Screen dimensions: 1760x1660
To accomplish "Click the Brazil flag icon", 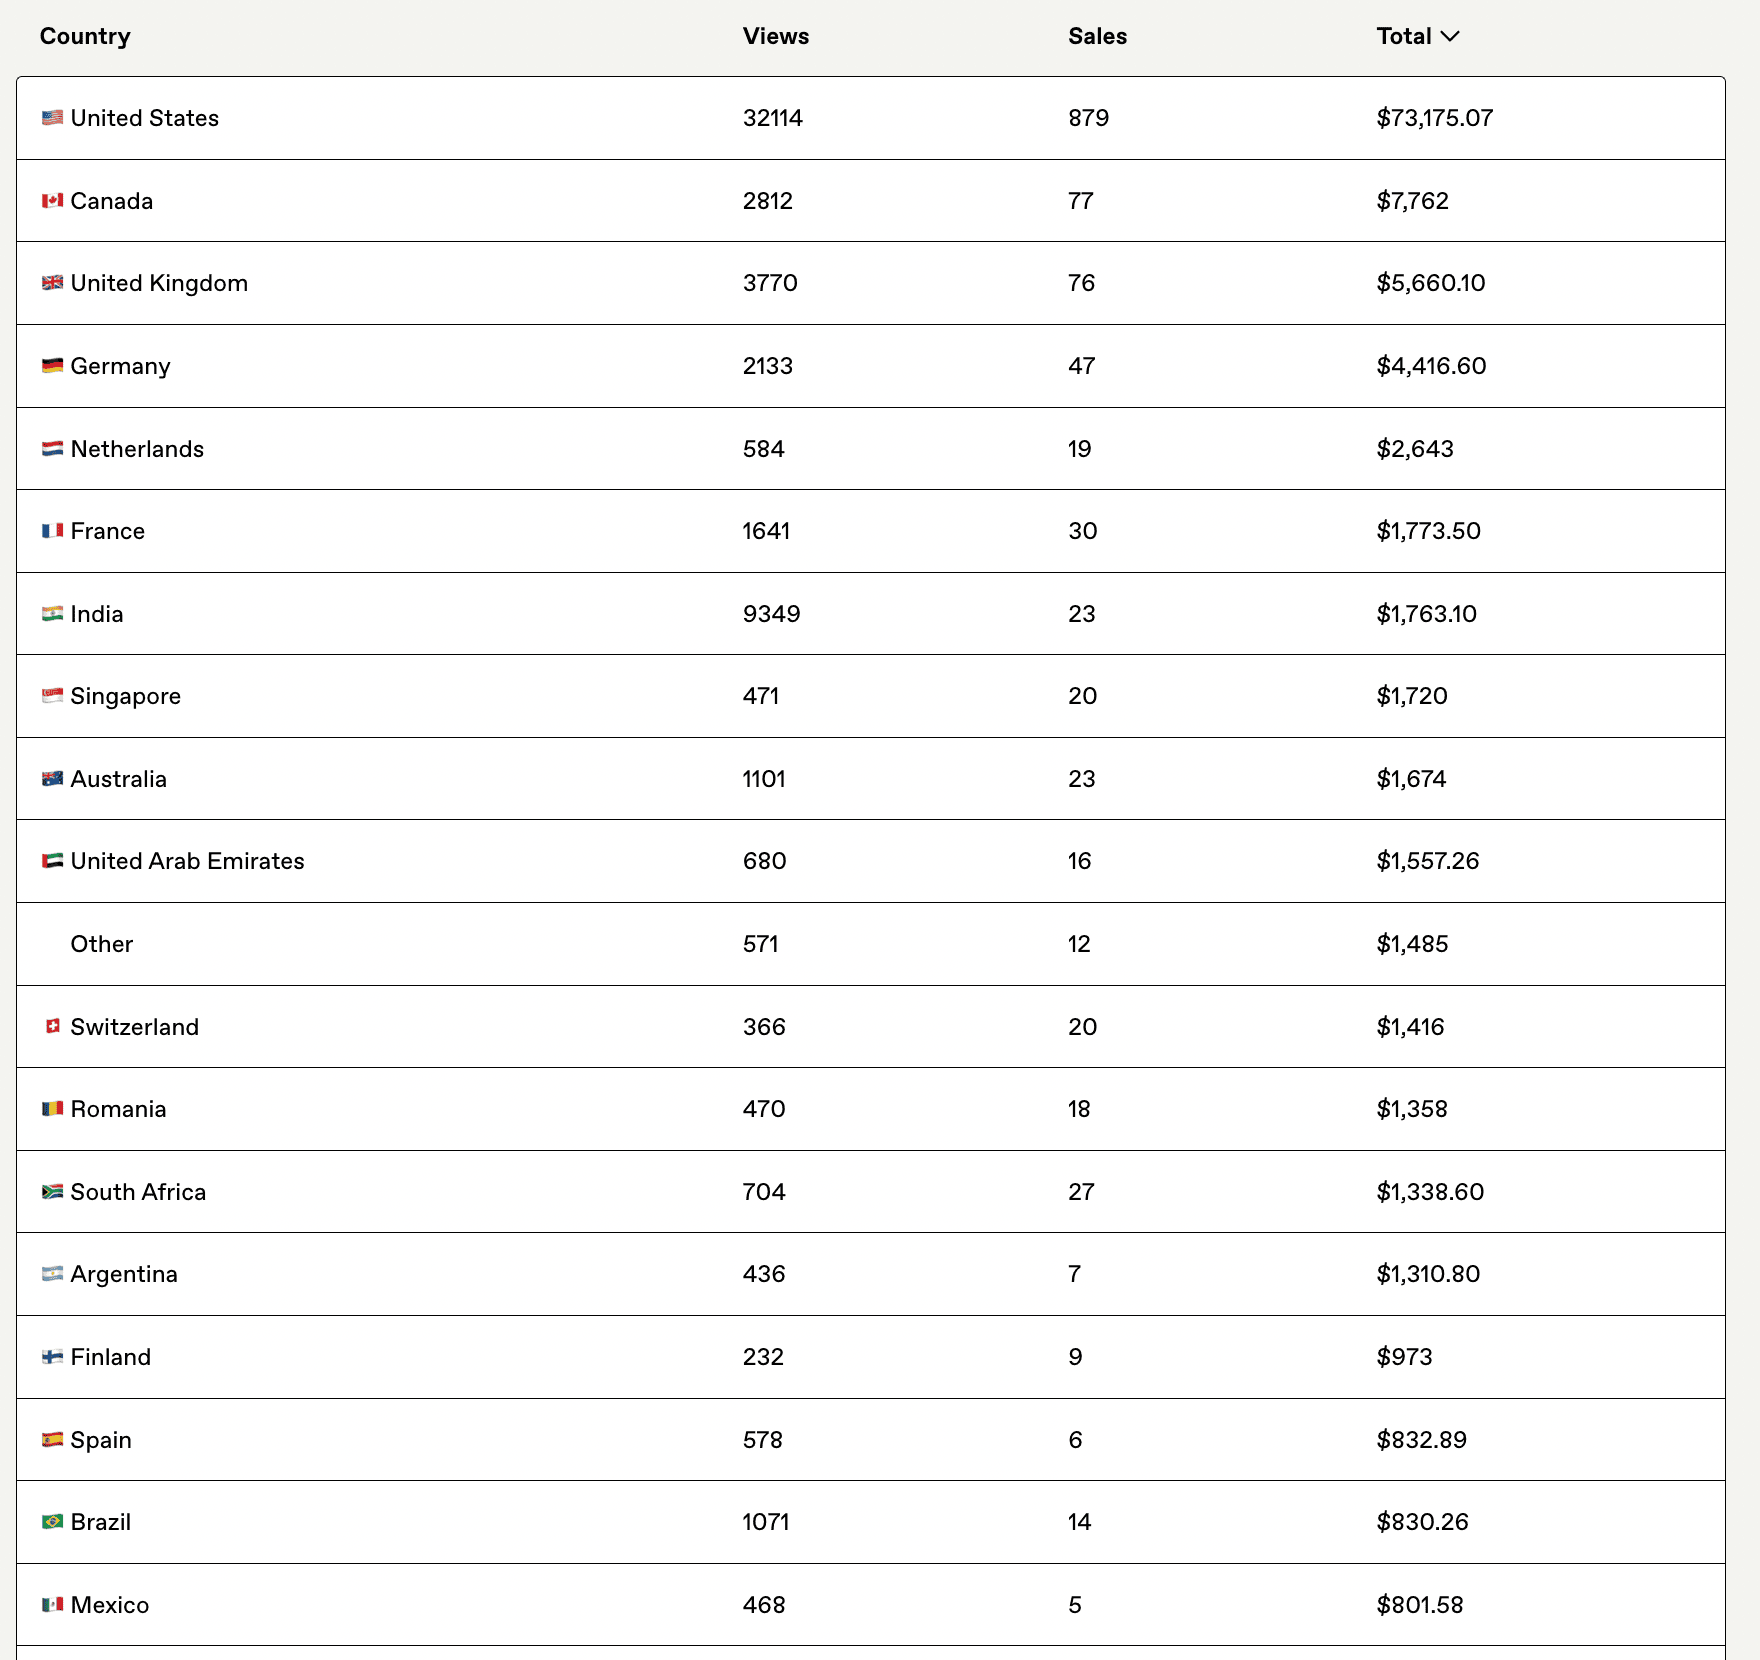I will pyautogui.click(x=52, y=1522).
